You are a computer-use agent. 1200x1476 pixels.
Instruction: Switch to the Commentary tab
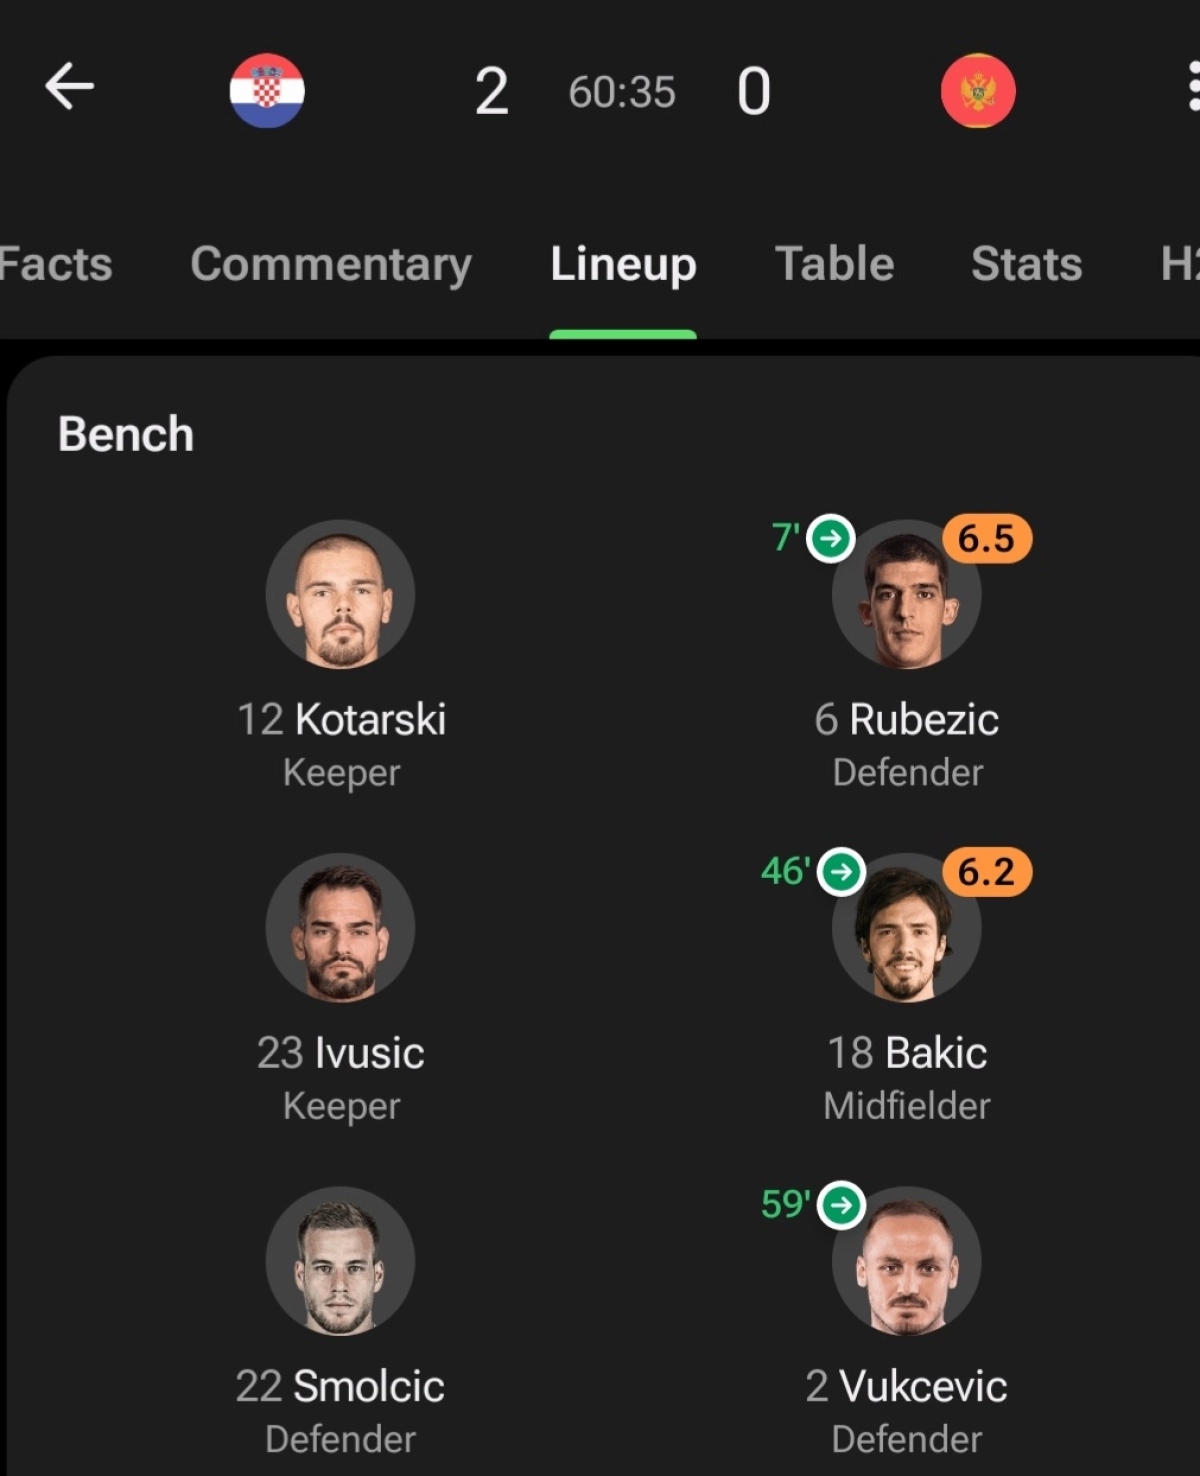pyautogui.click(x=331, y=265)
